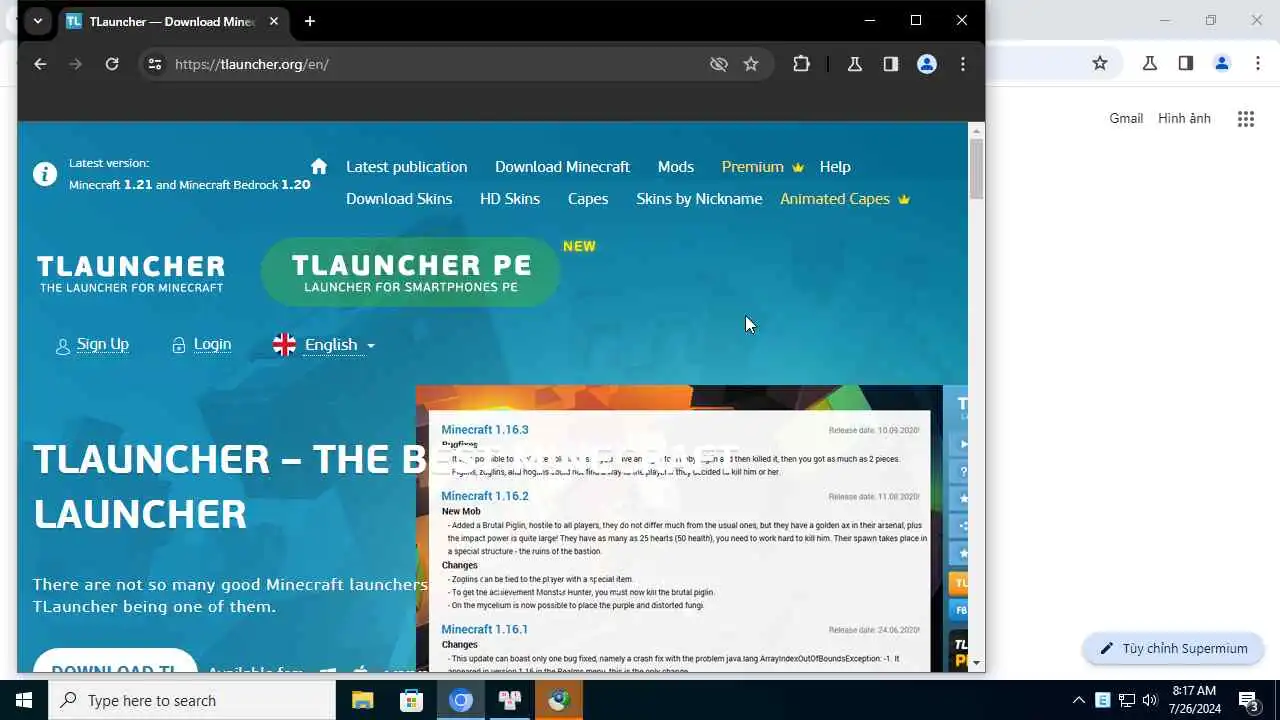Viewport: 1280px width, 720px height.
Task: Go to the Capes page
Action: 588,198
